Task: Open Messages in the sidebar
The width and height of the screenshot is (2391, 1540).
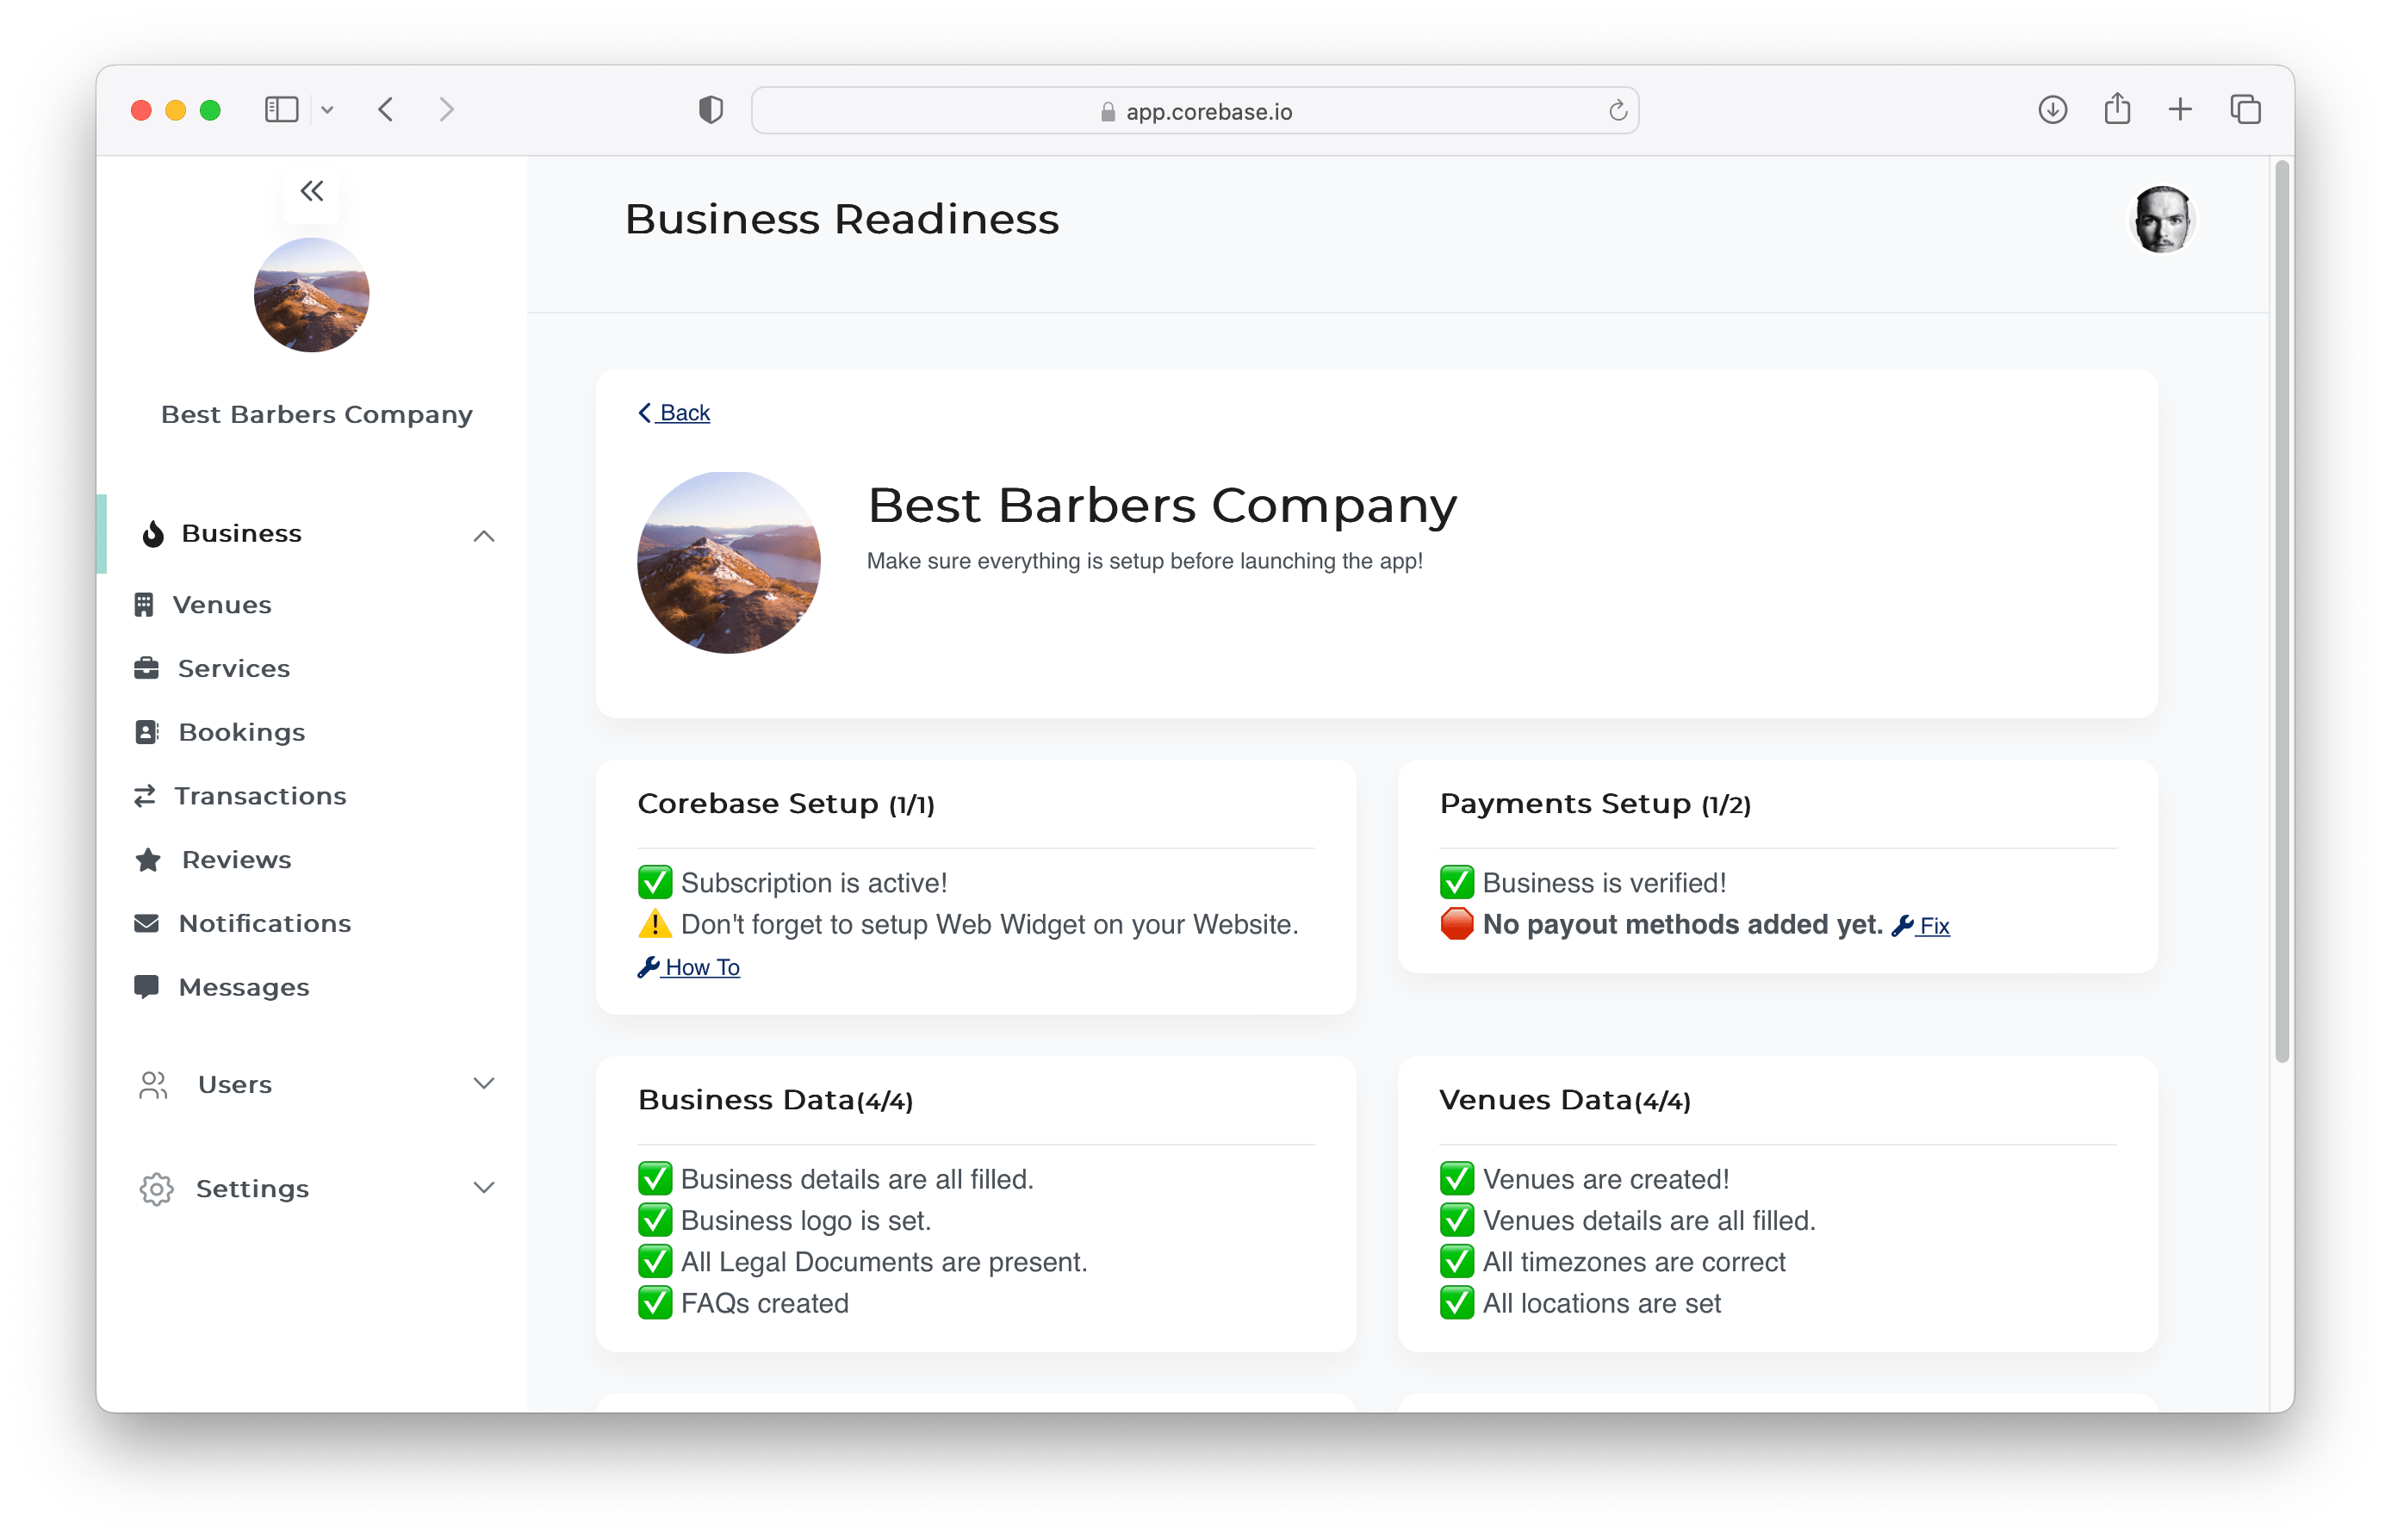Action: 244,987
